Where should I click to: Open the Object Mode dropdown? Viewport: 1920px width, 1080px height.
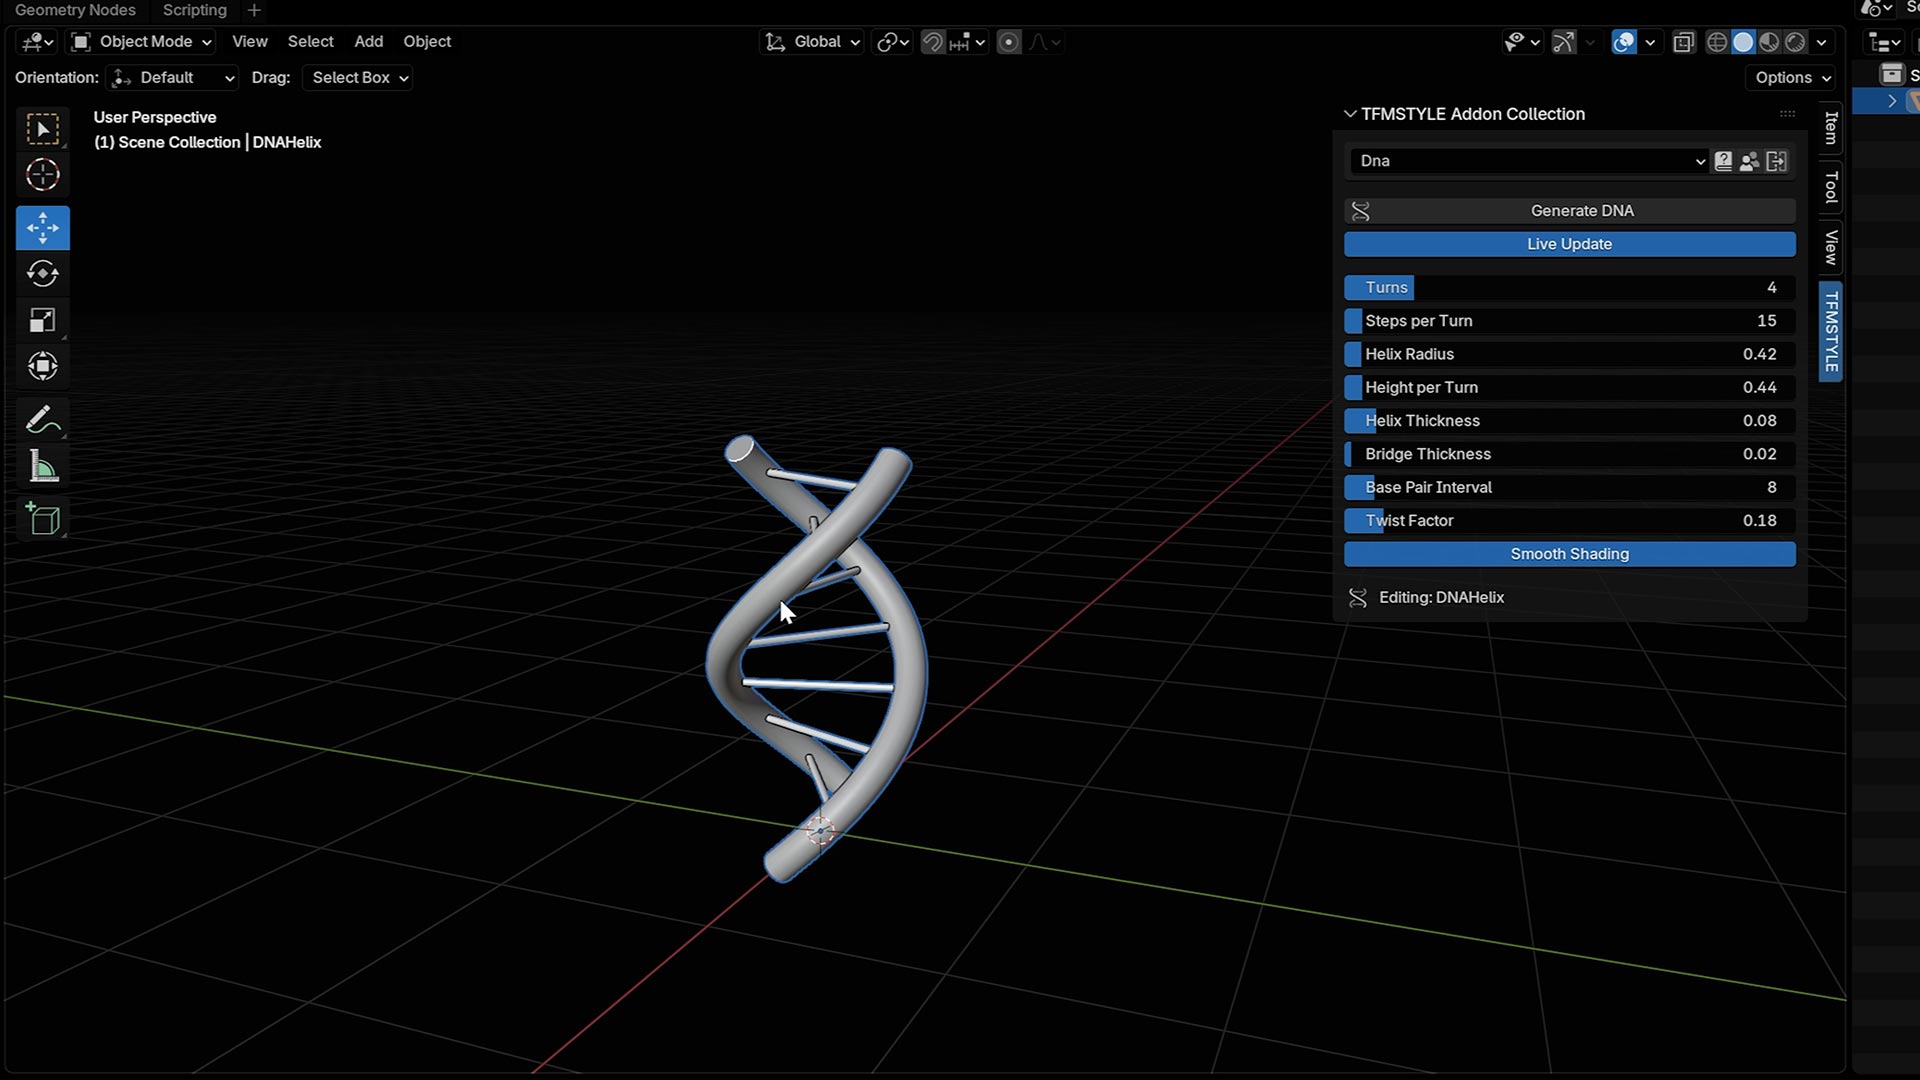[x=142, y=42]
